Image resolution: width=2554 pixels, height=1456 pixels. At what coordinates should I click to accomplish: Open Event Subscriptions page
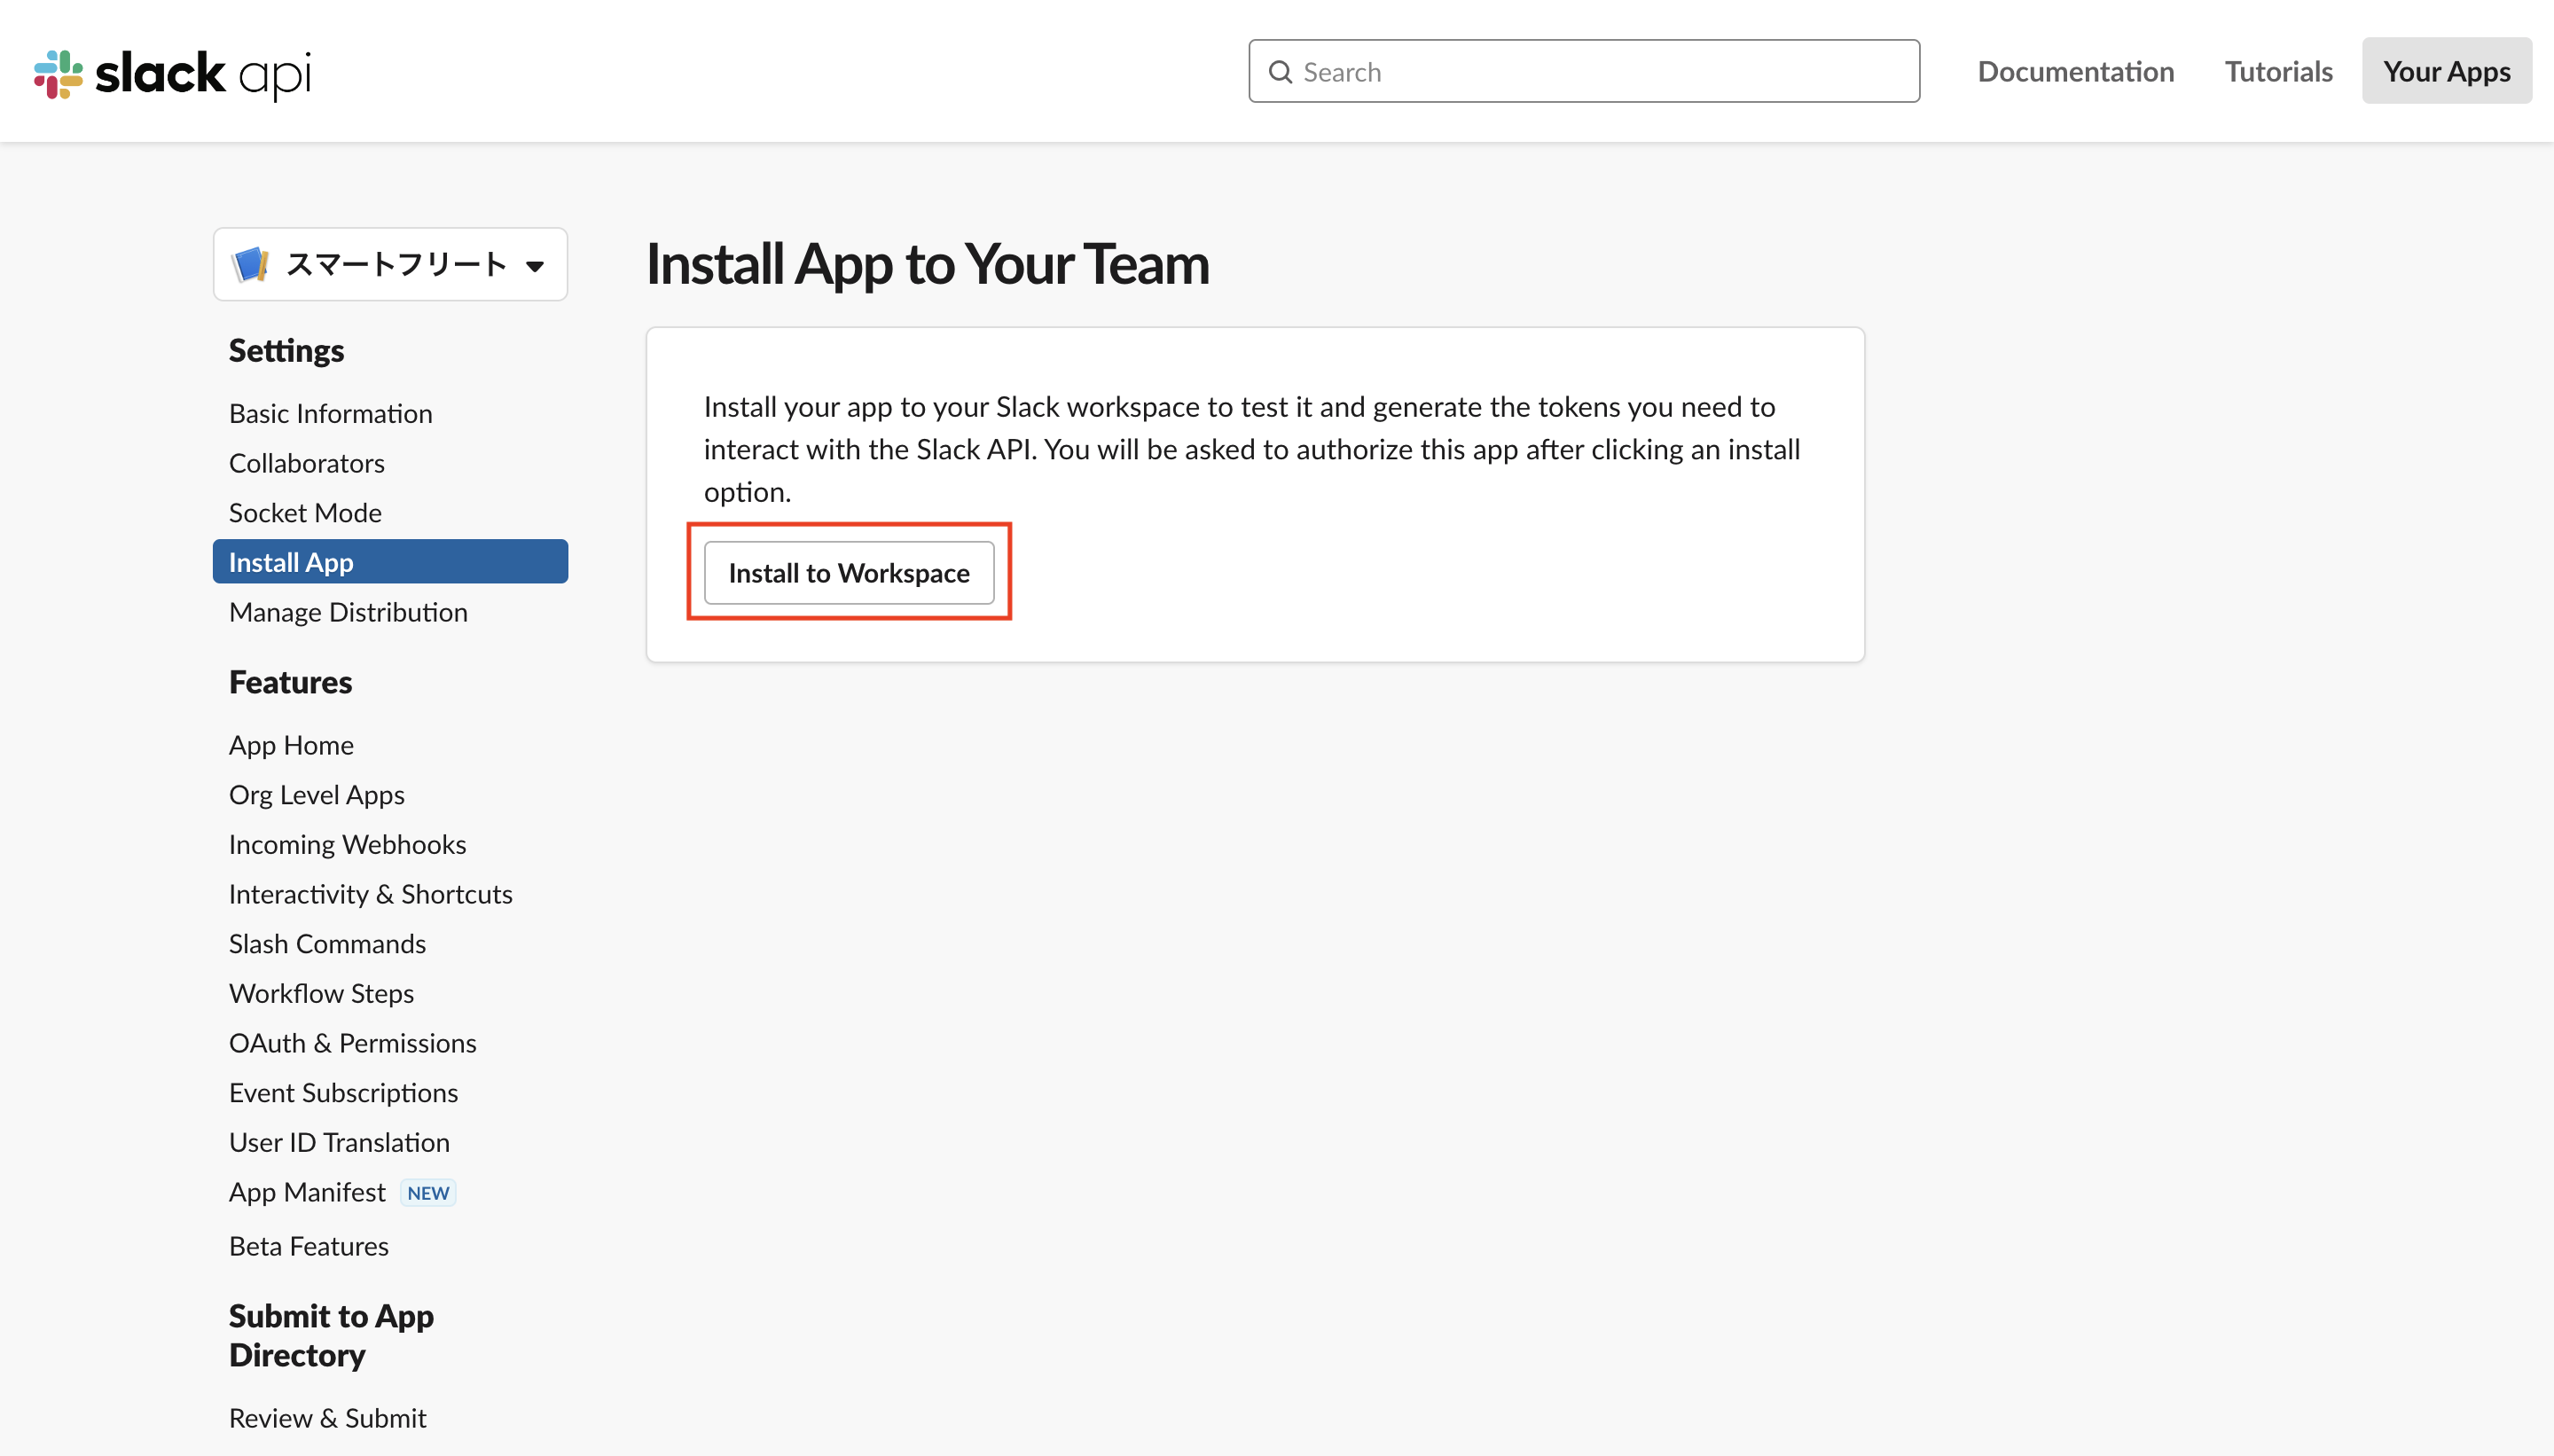click(343, 1092)
